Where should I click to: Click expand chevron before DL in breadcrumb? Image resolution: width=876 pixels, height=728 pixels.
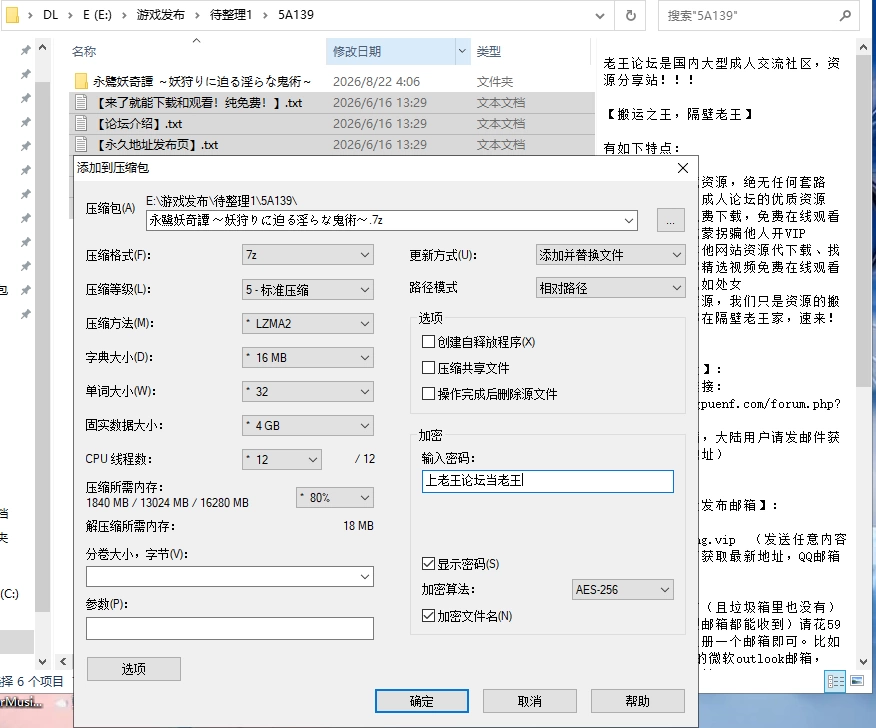pos(31,16)
